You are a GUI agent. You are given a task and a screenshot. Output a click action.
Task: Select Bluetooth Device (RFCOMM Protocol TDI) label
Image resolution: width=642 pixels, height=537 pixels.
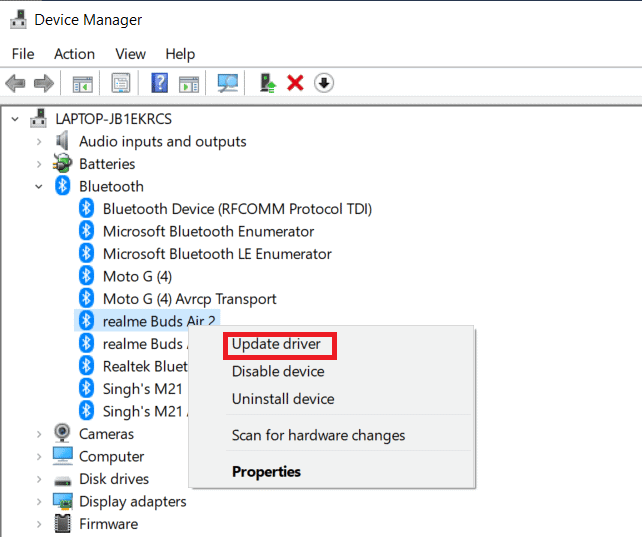237,209
